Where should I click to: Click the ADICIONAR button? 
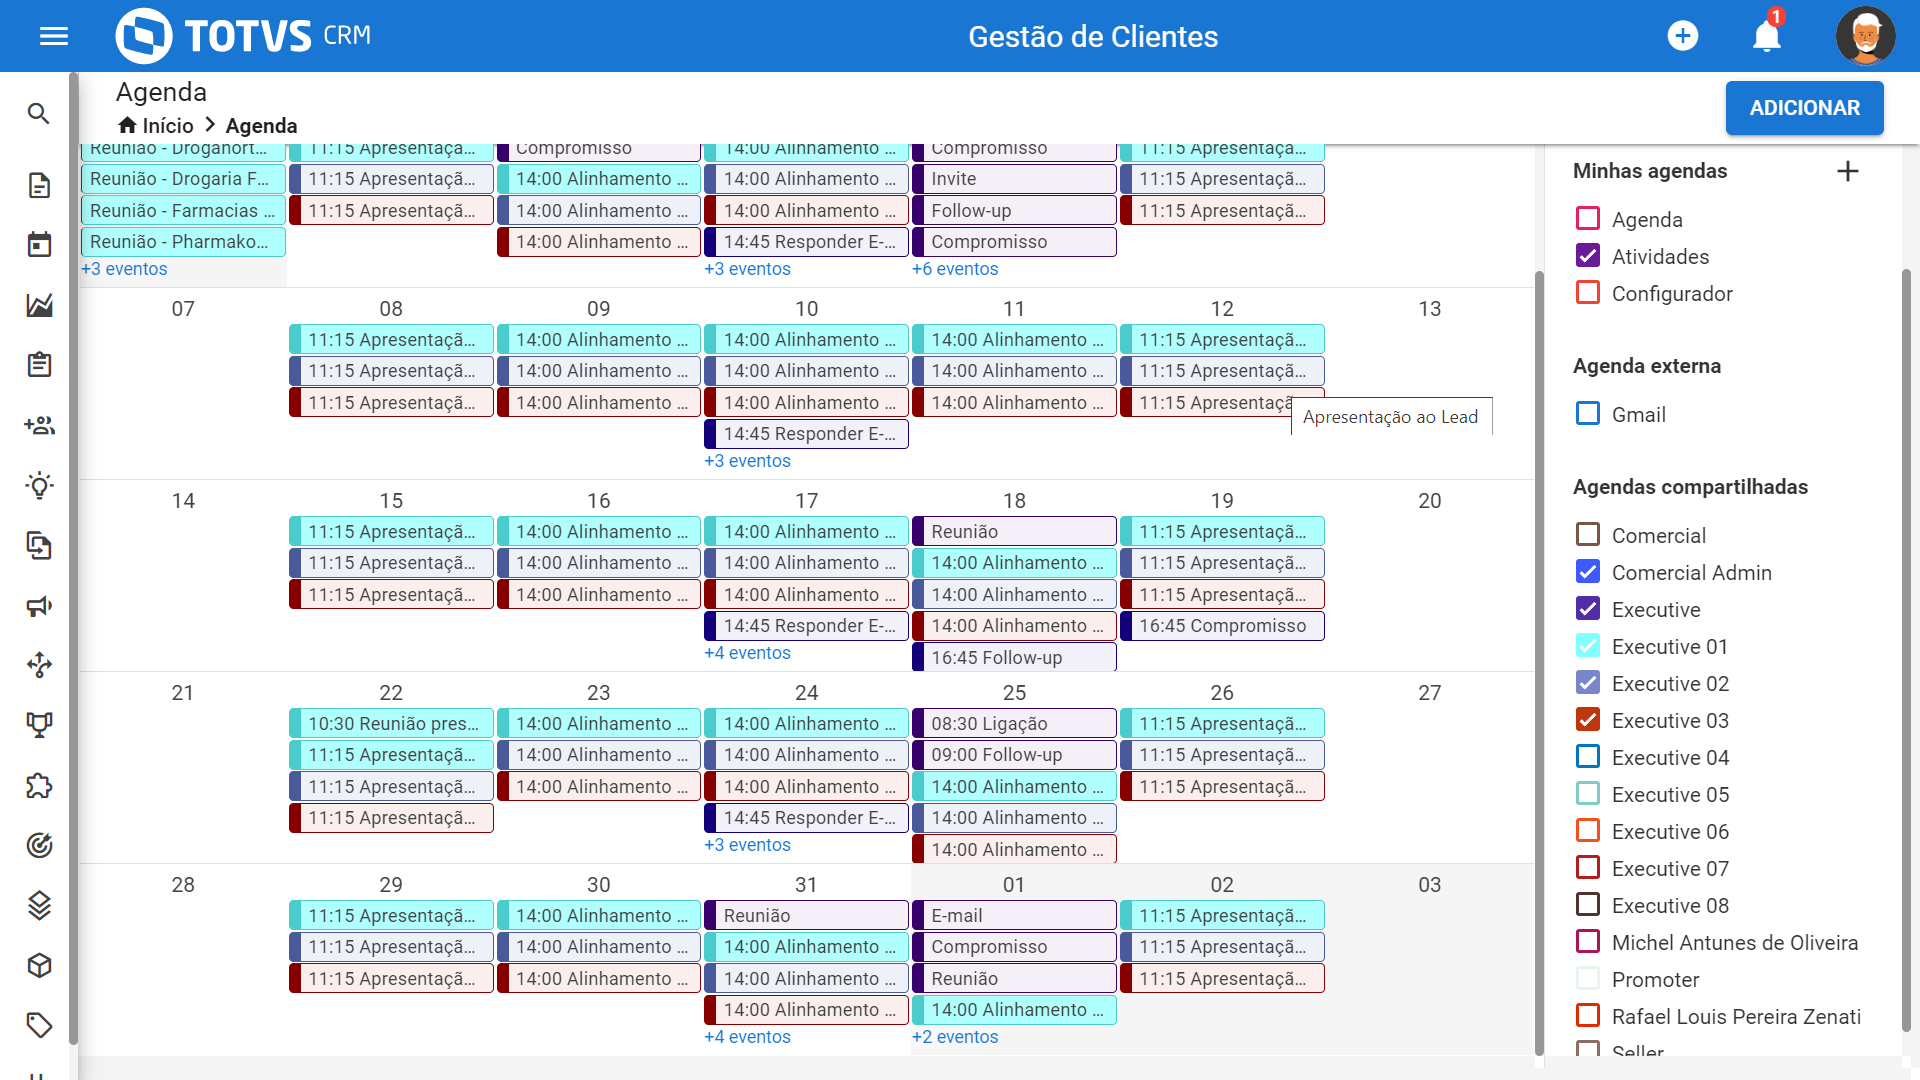pyautogui.click(x=1804, y=108)
